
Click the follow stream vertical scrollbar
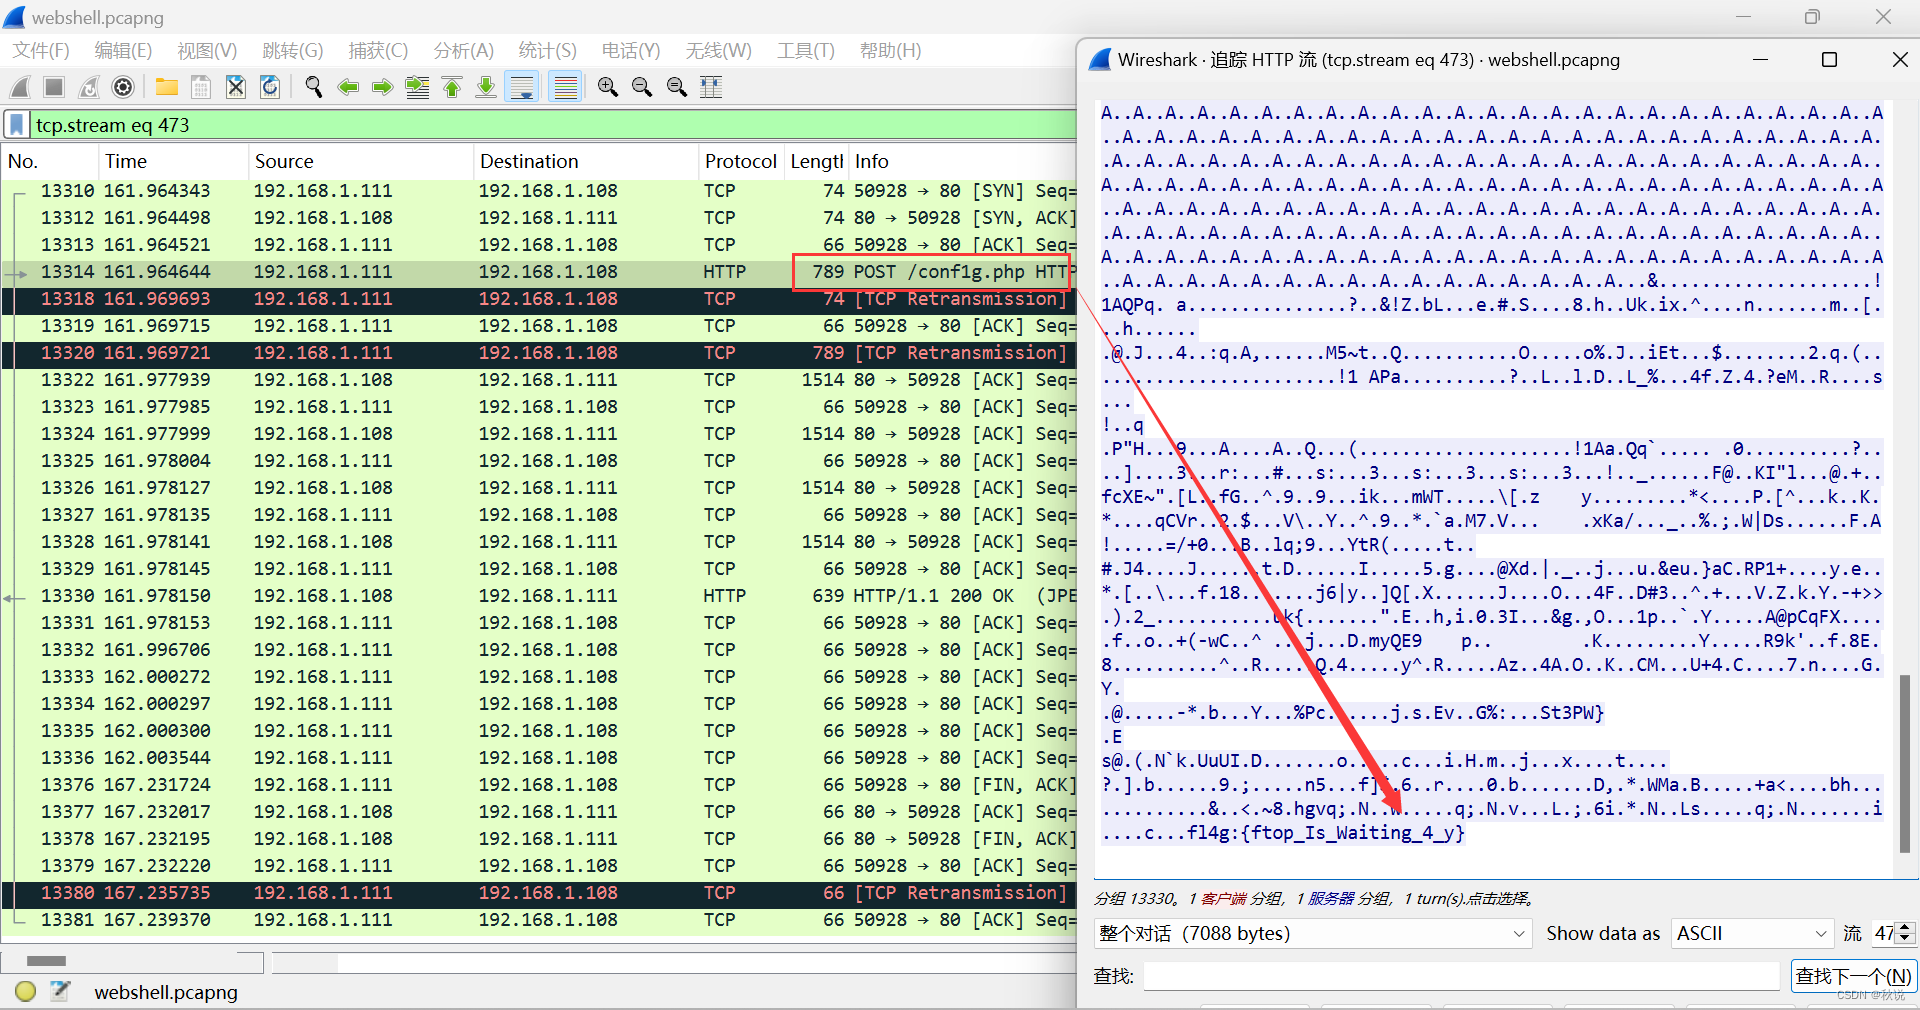click(1905, 764)
